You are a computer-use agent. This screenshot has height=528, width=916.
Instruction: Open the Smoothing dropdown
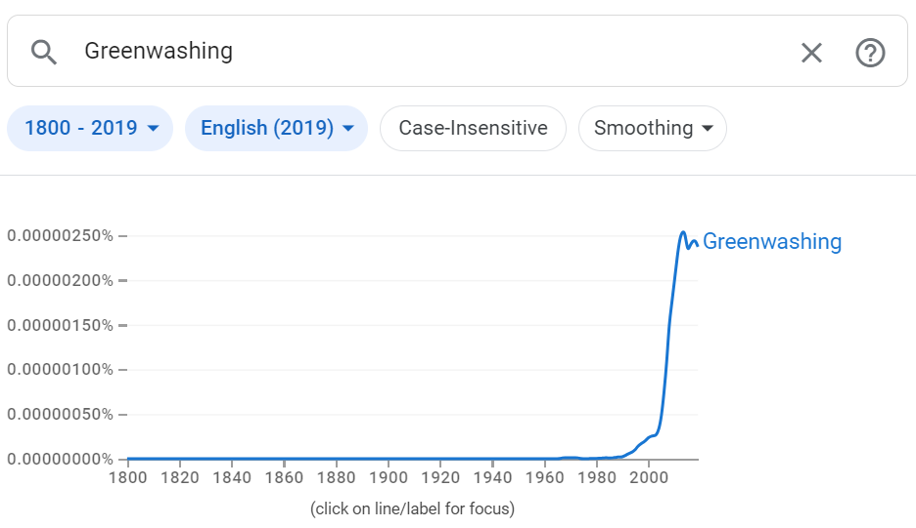coord(653,128)
